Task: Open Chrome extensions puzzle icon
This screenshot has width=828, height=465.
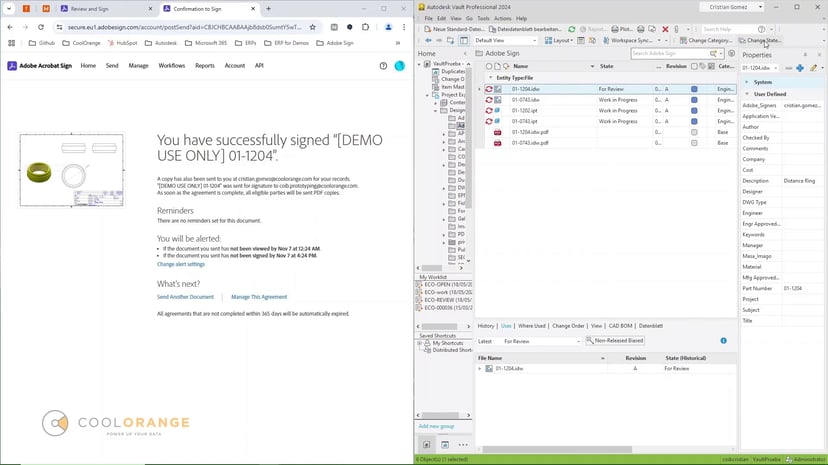Action: pyautogui.click(x=365, y=27)
